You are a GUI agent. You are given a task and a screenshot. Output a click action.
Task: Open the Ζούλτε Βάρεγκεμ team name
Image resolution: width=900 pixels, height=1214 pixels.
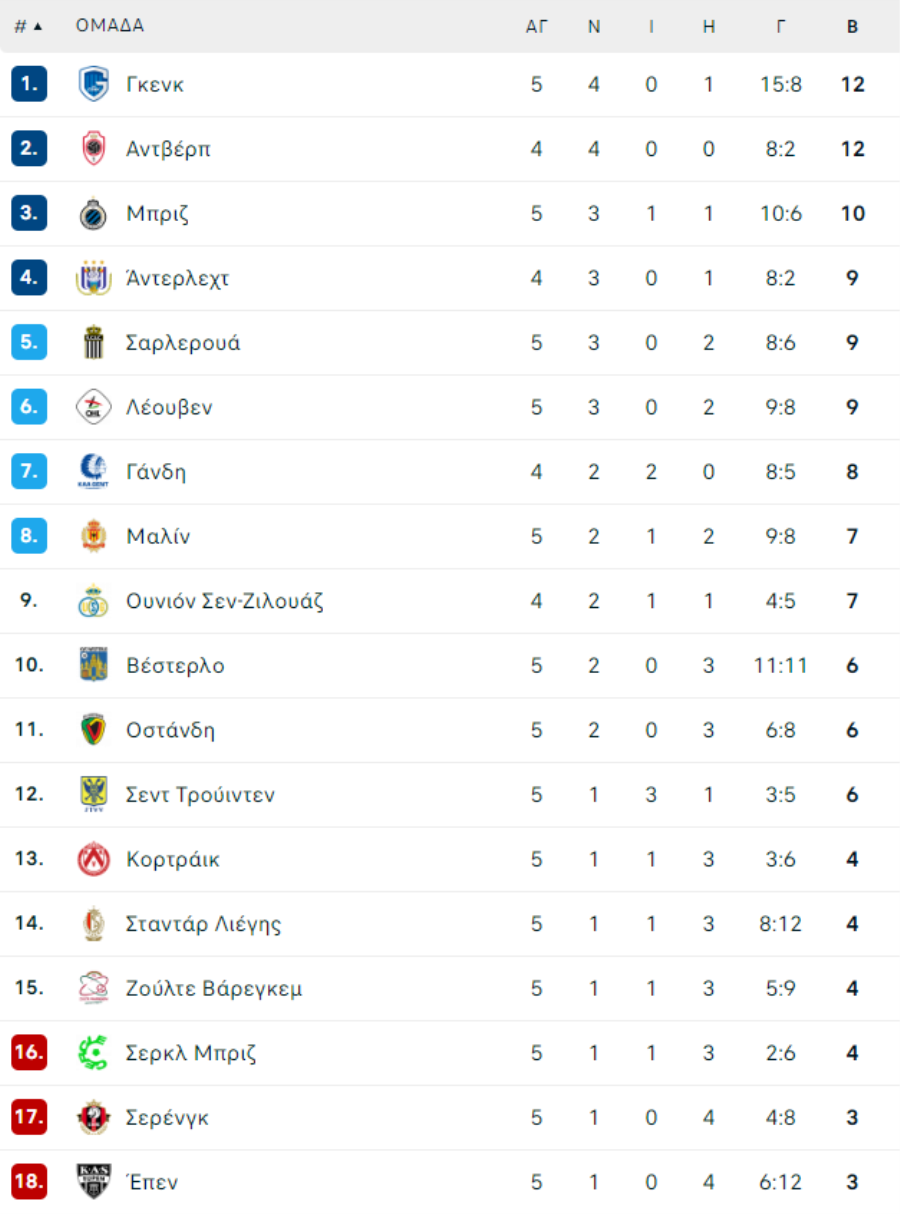point(214,989)
